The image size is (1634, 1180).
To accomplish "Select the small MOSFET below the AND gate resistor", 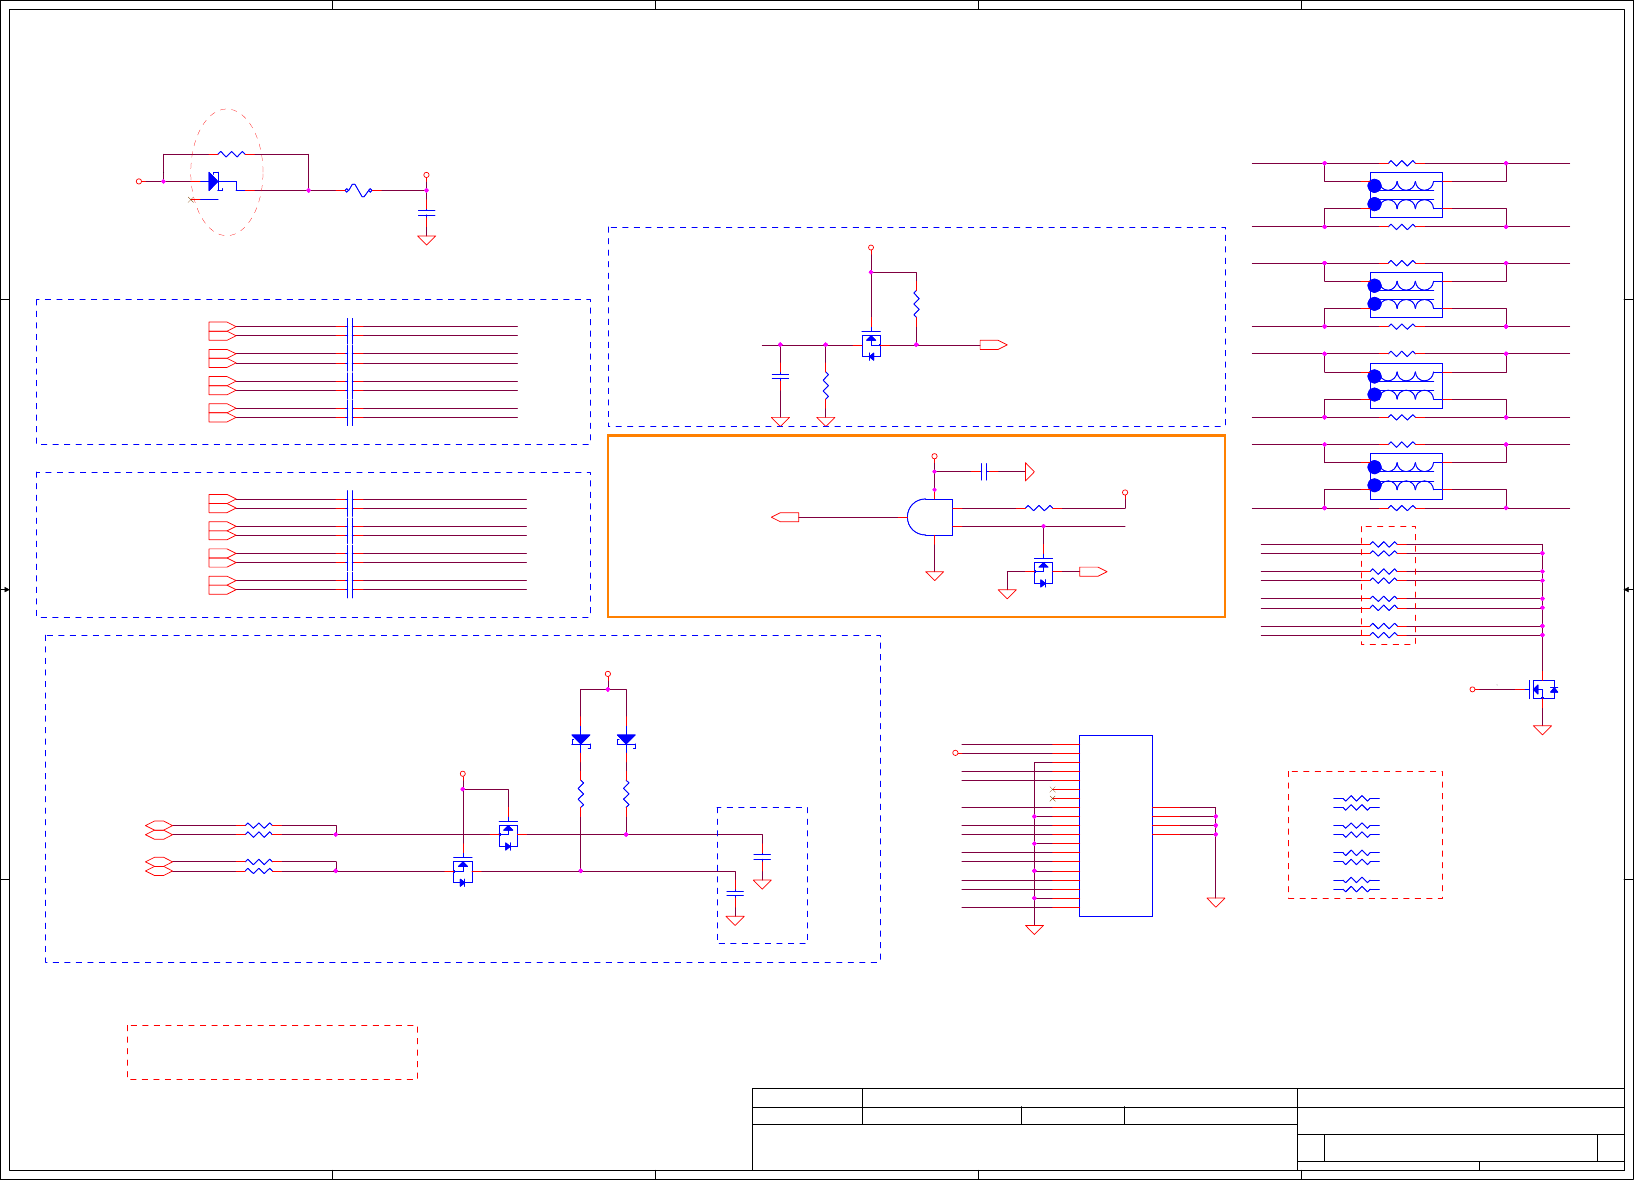I will (1043, 572).
